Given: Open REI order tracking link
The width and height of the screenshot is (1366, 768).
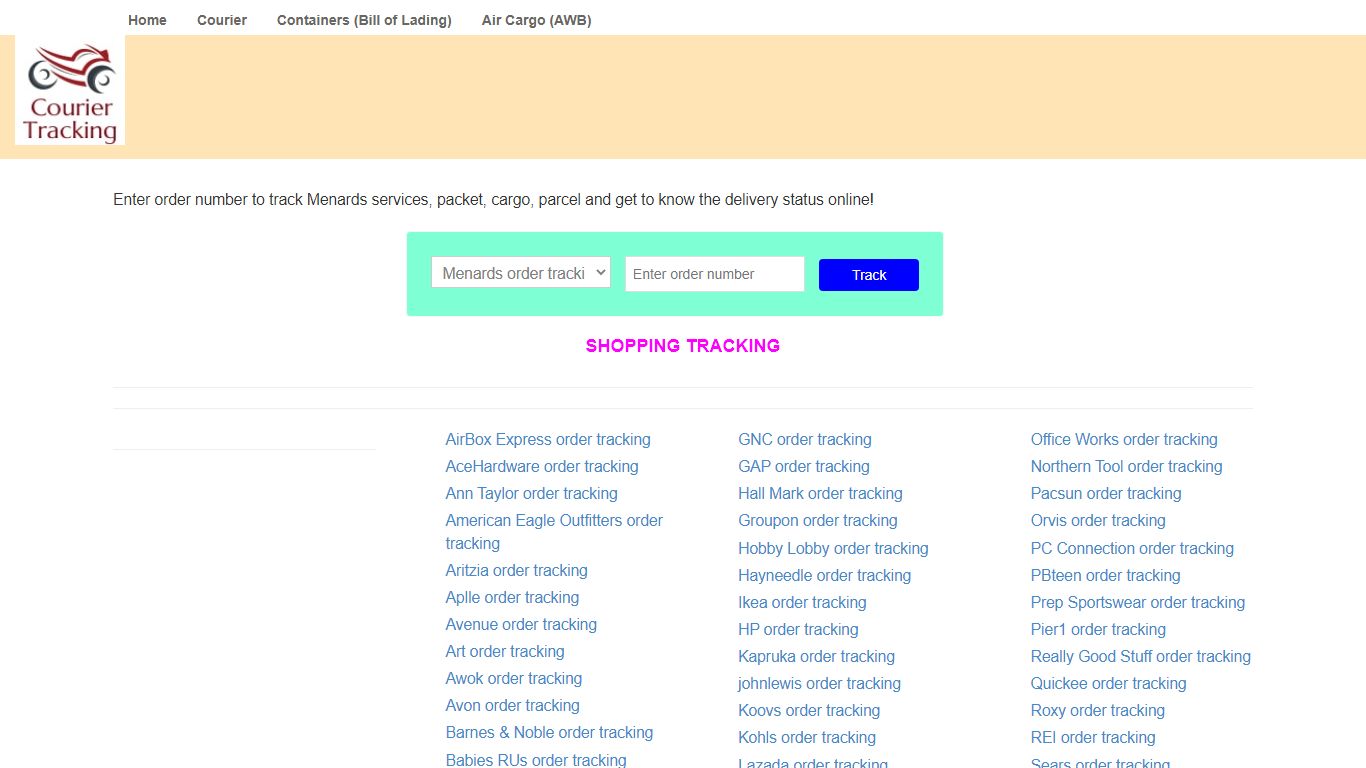Looking at the screenshot, I should (1093, 737).
